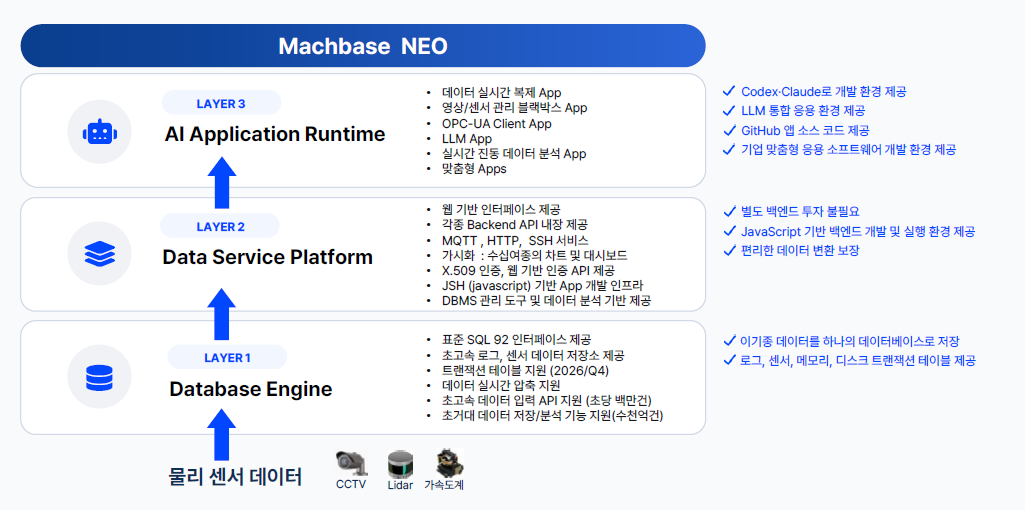Click the Lidar caption text
Viewport: 1025px width, 510px height.
coord(400,485)
